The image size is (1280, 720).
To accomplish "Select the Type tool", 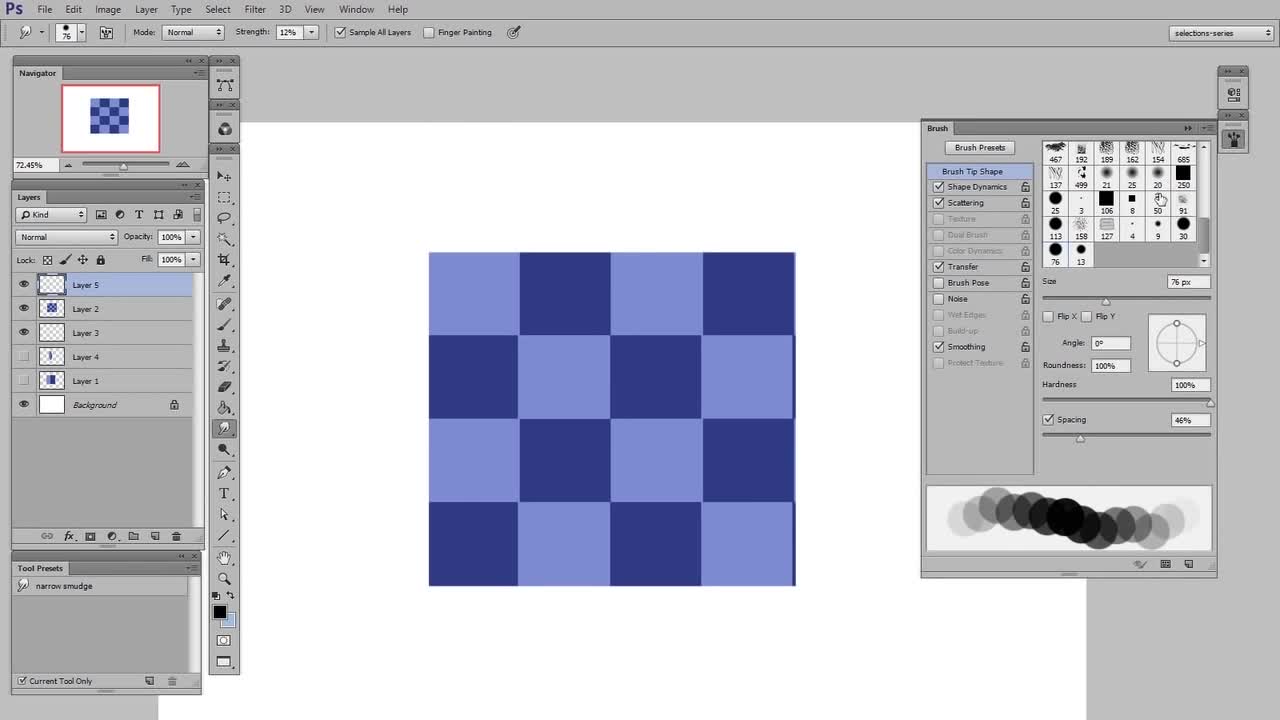I will (224, 494).
